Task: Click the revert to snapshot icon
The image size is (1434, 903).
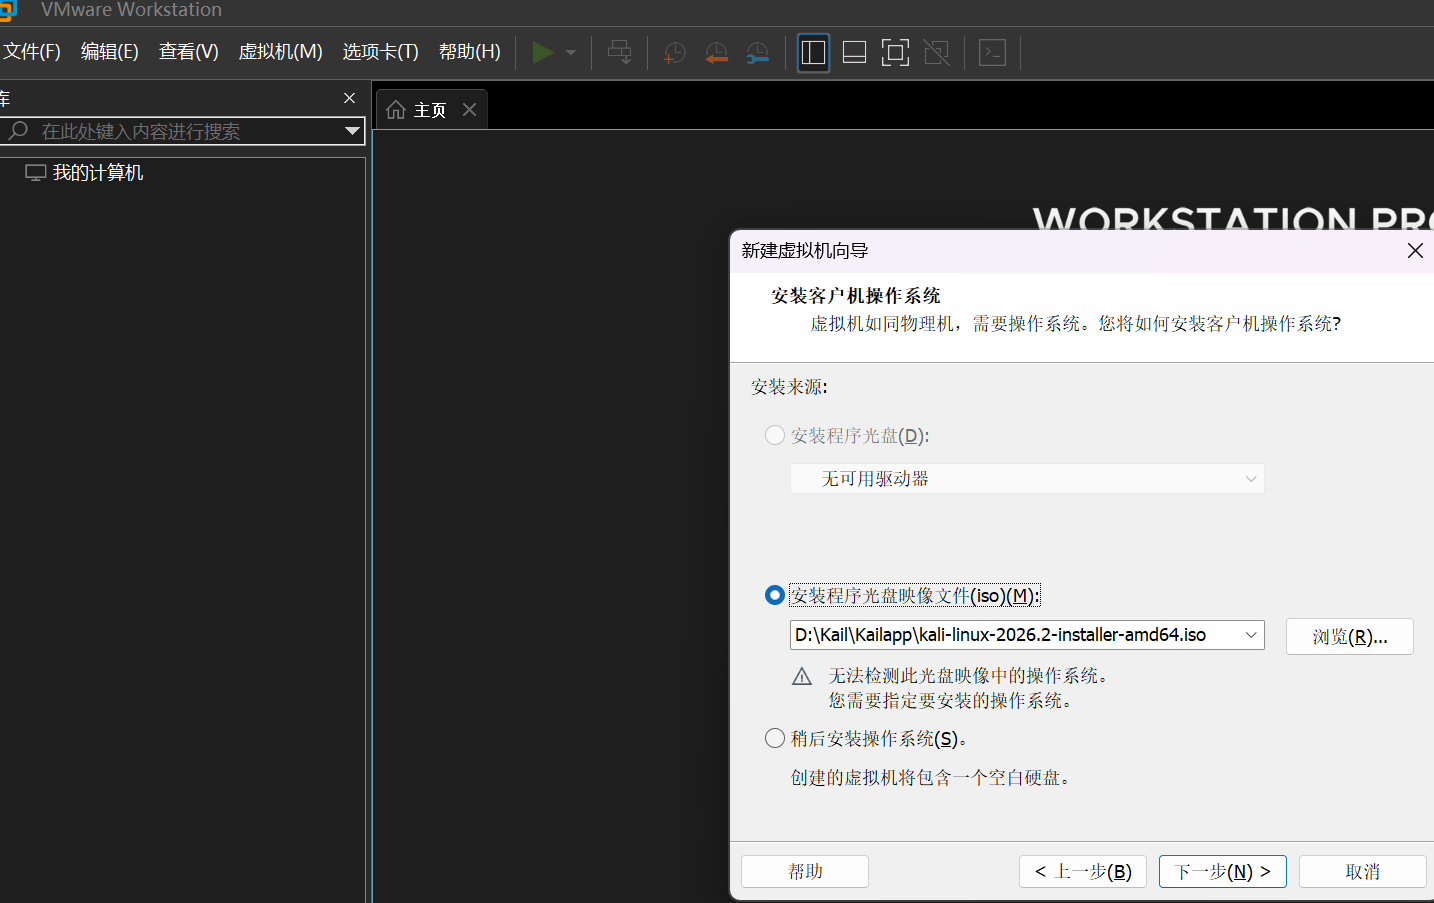Action: point(716,52)
